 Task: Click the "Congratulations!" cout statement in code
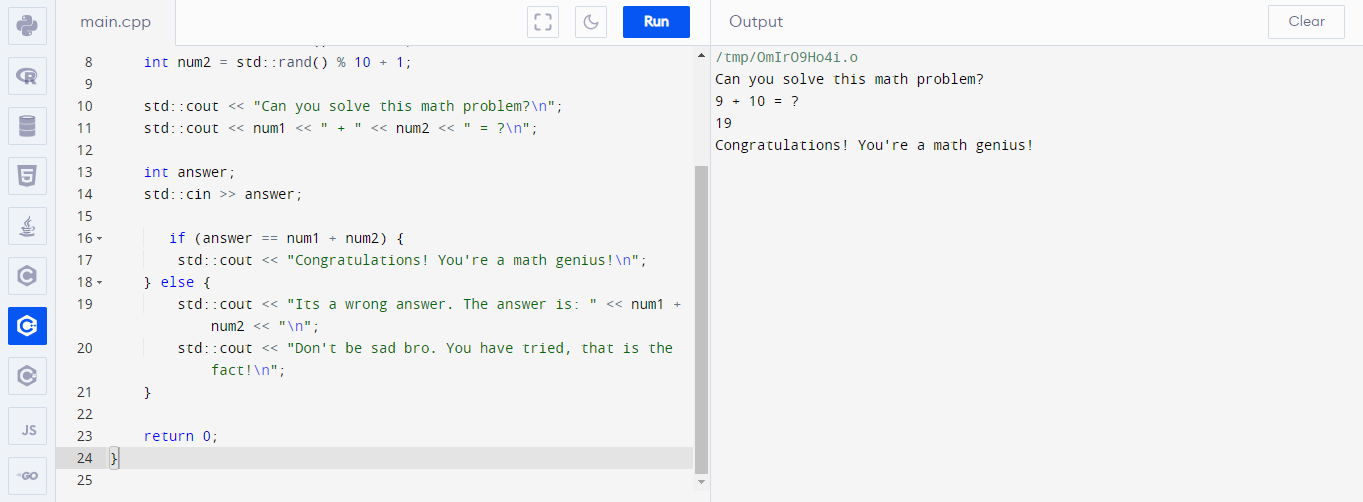click(412, 260)
